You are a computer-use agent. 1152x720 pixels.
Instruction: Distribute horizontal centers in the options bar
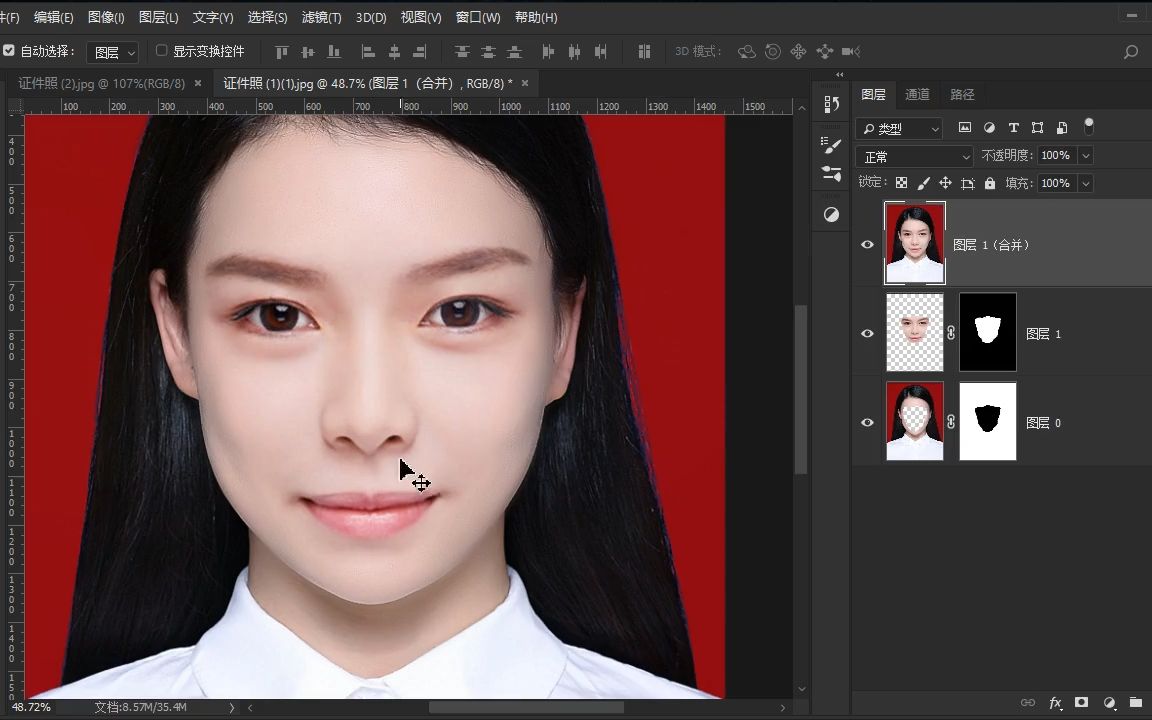click(575, 51)
